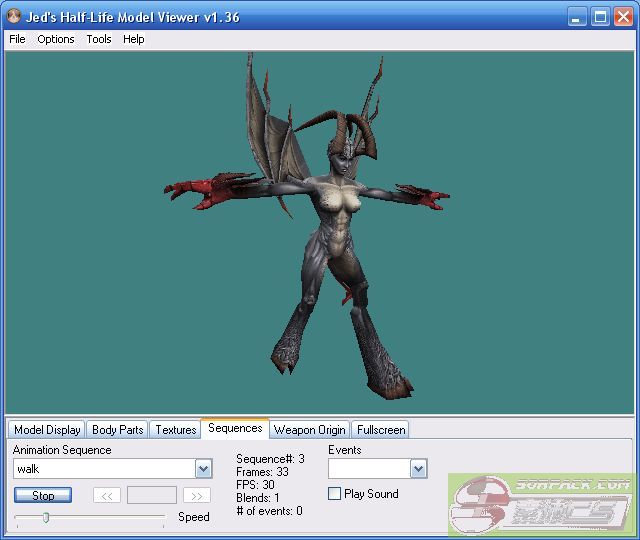Click the 'FPS: 30' text
640x540 pixels.
tap(255, 485)
